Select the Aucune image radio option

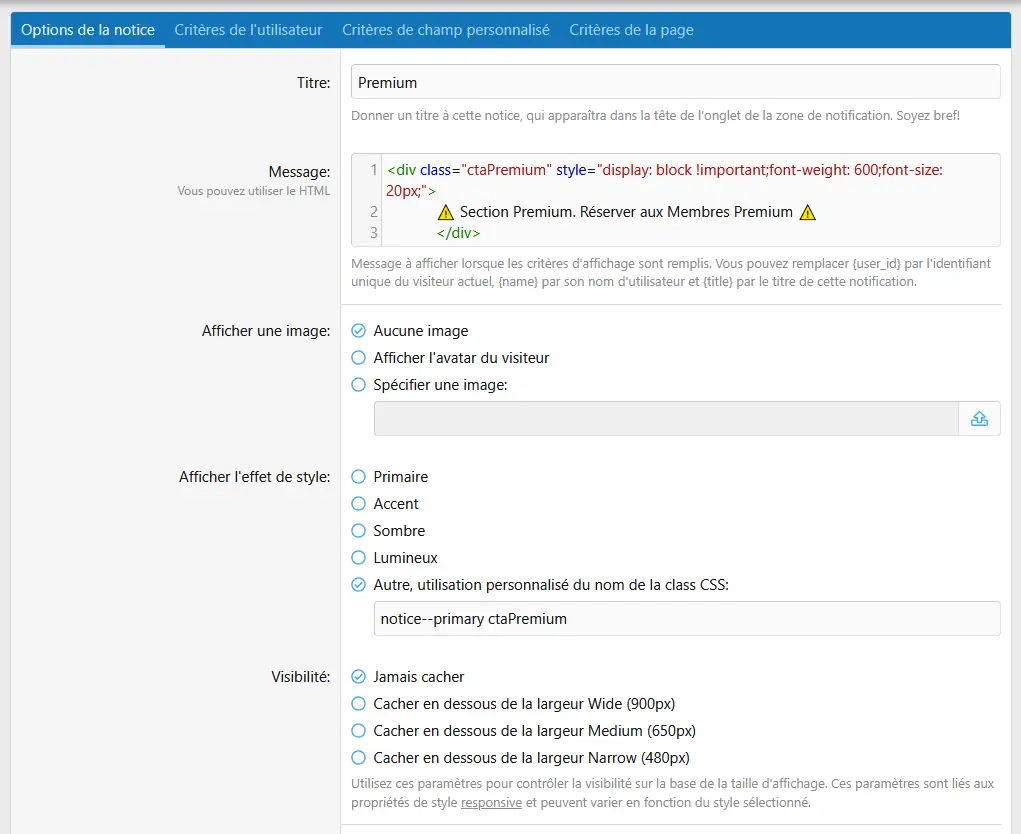tap(359, 331)
